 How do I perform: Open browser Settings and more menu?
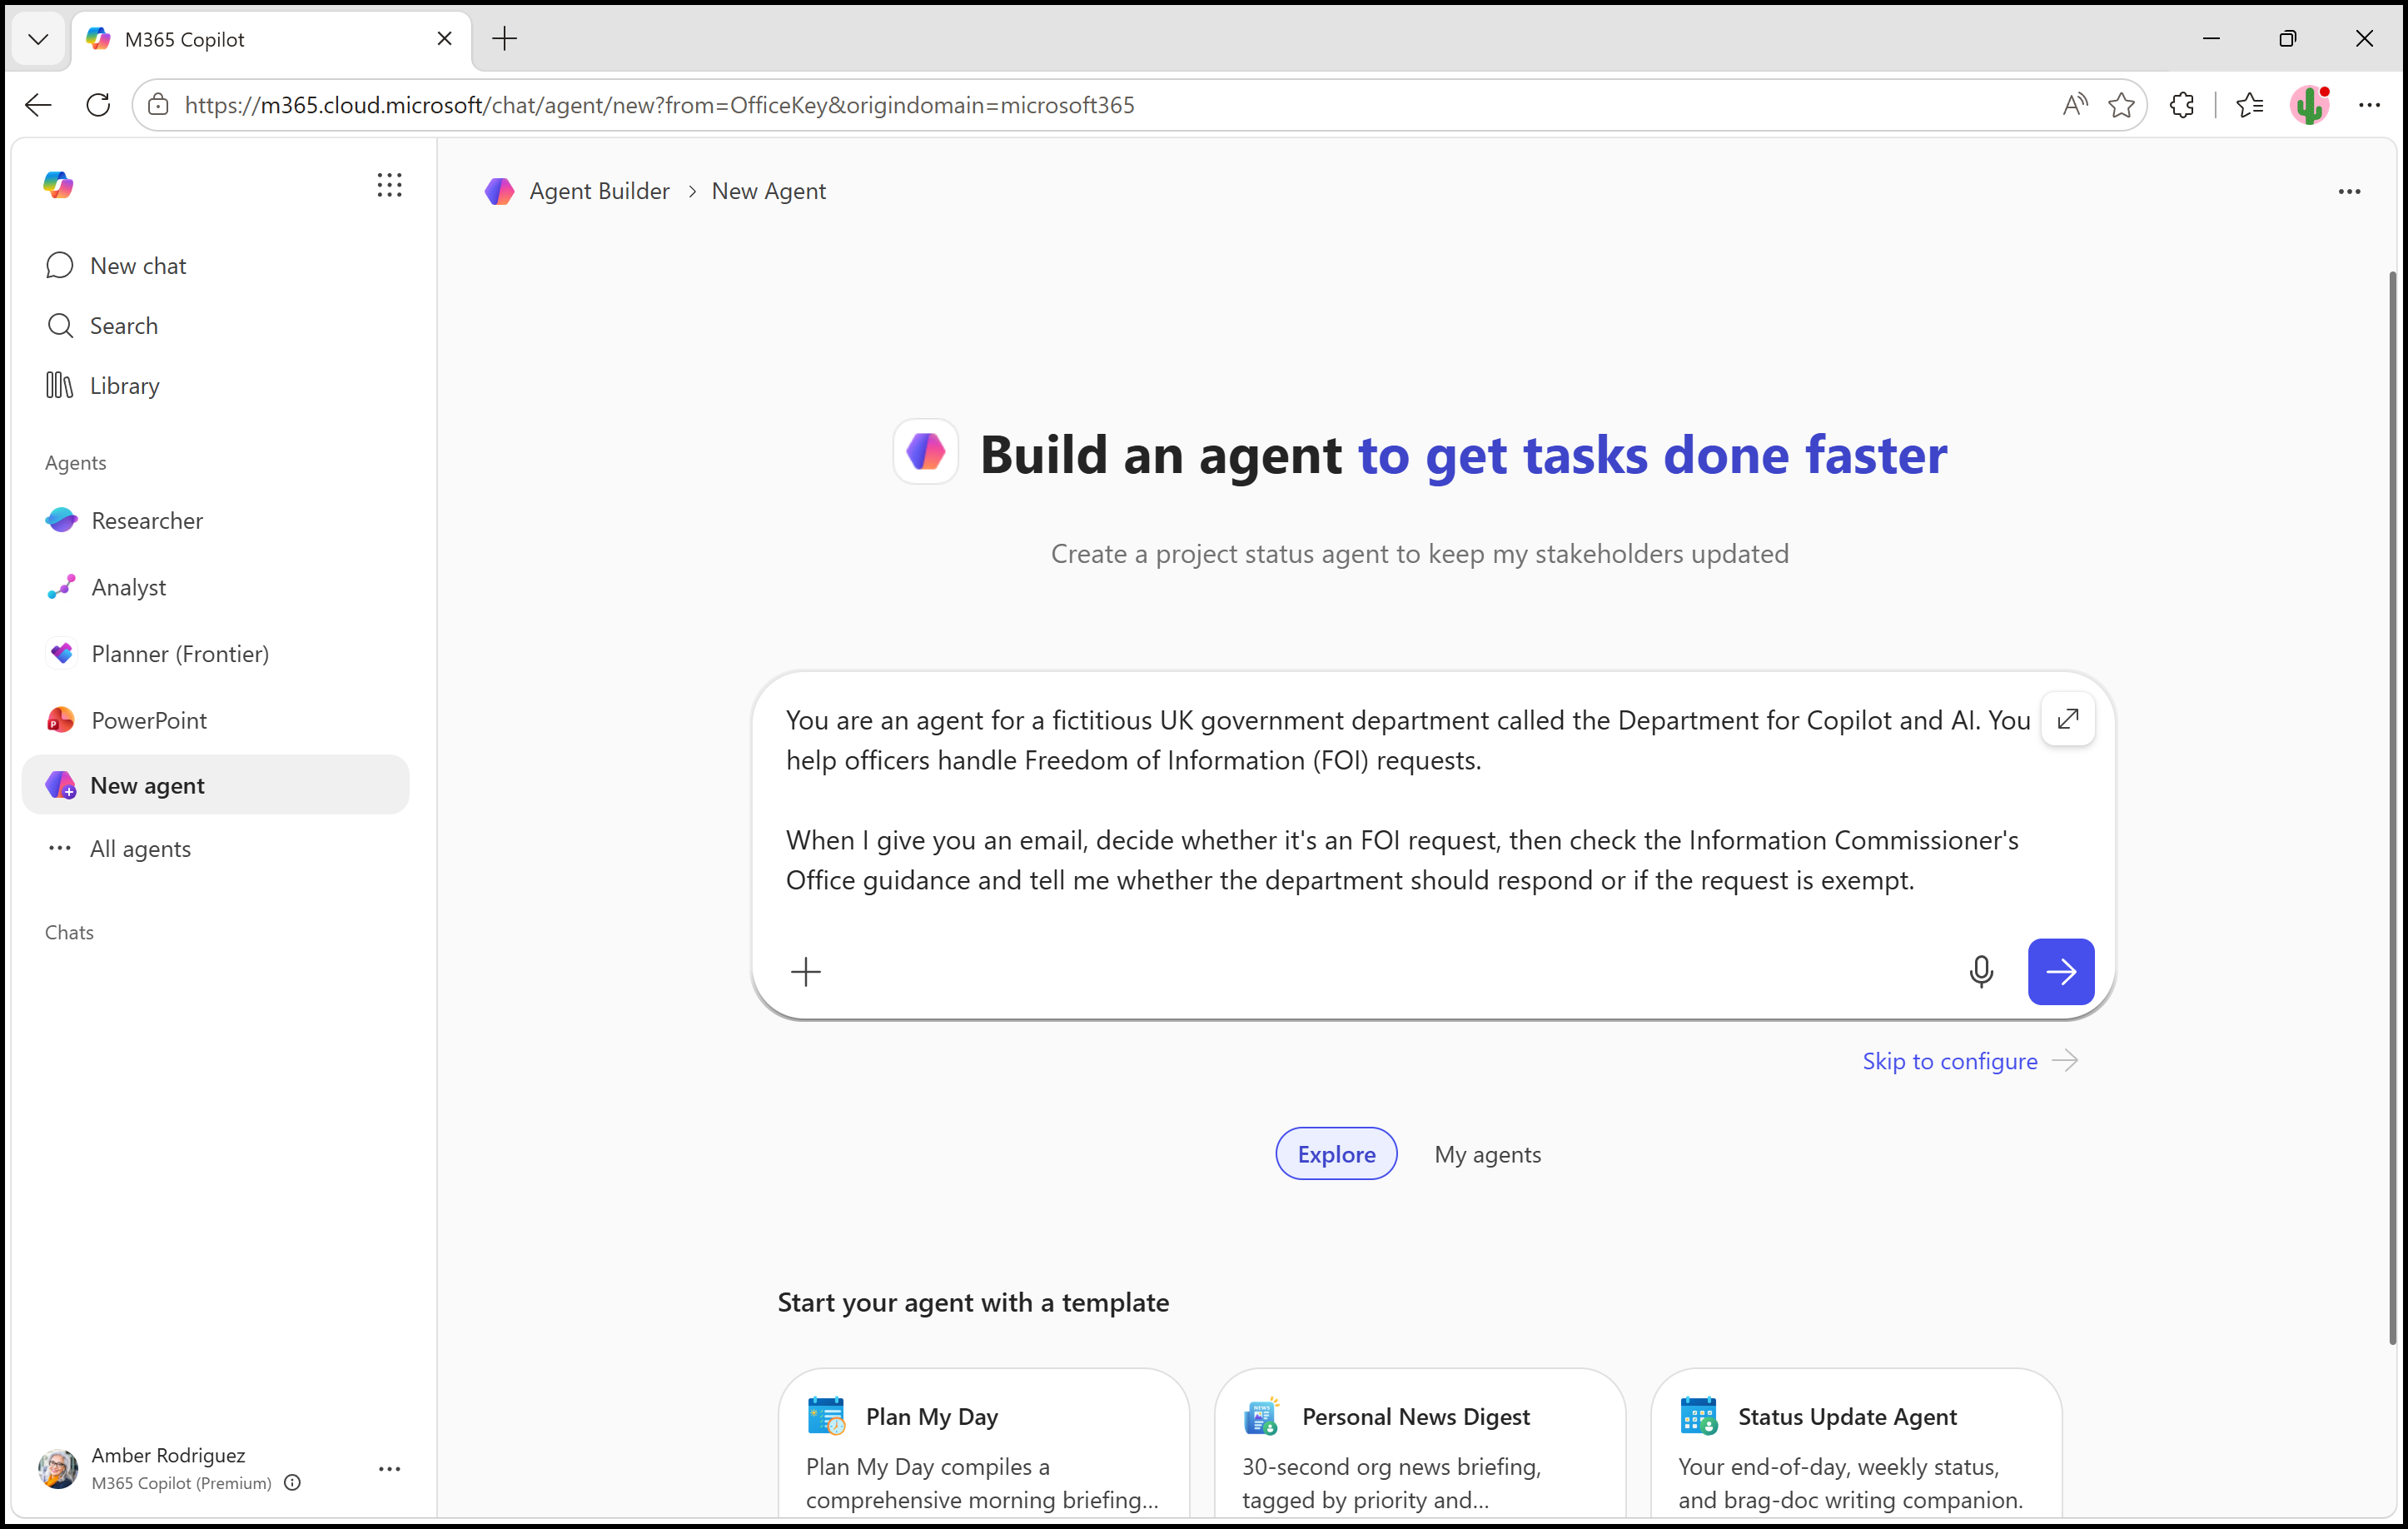pos(2369,105)
